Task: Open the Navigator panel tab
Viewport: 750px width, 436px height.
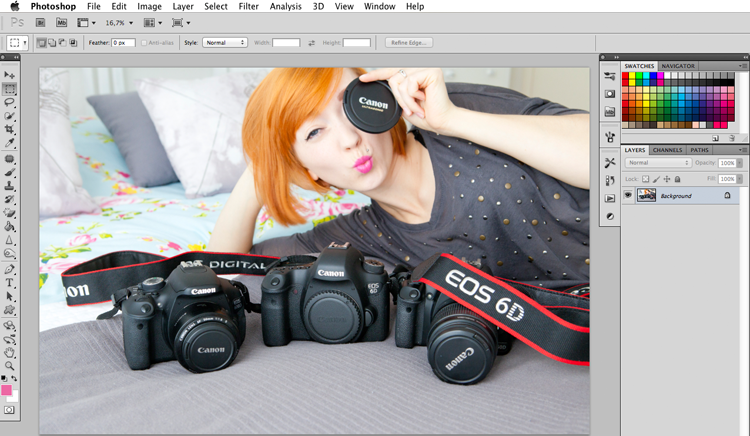Action: pyautogui.click(x=678, y=66)
